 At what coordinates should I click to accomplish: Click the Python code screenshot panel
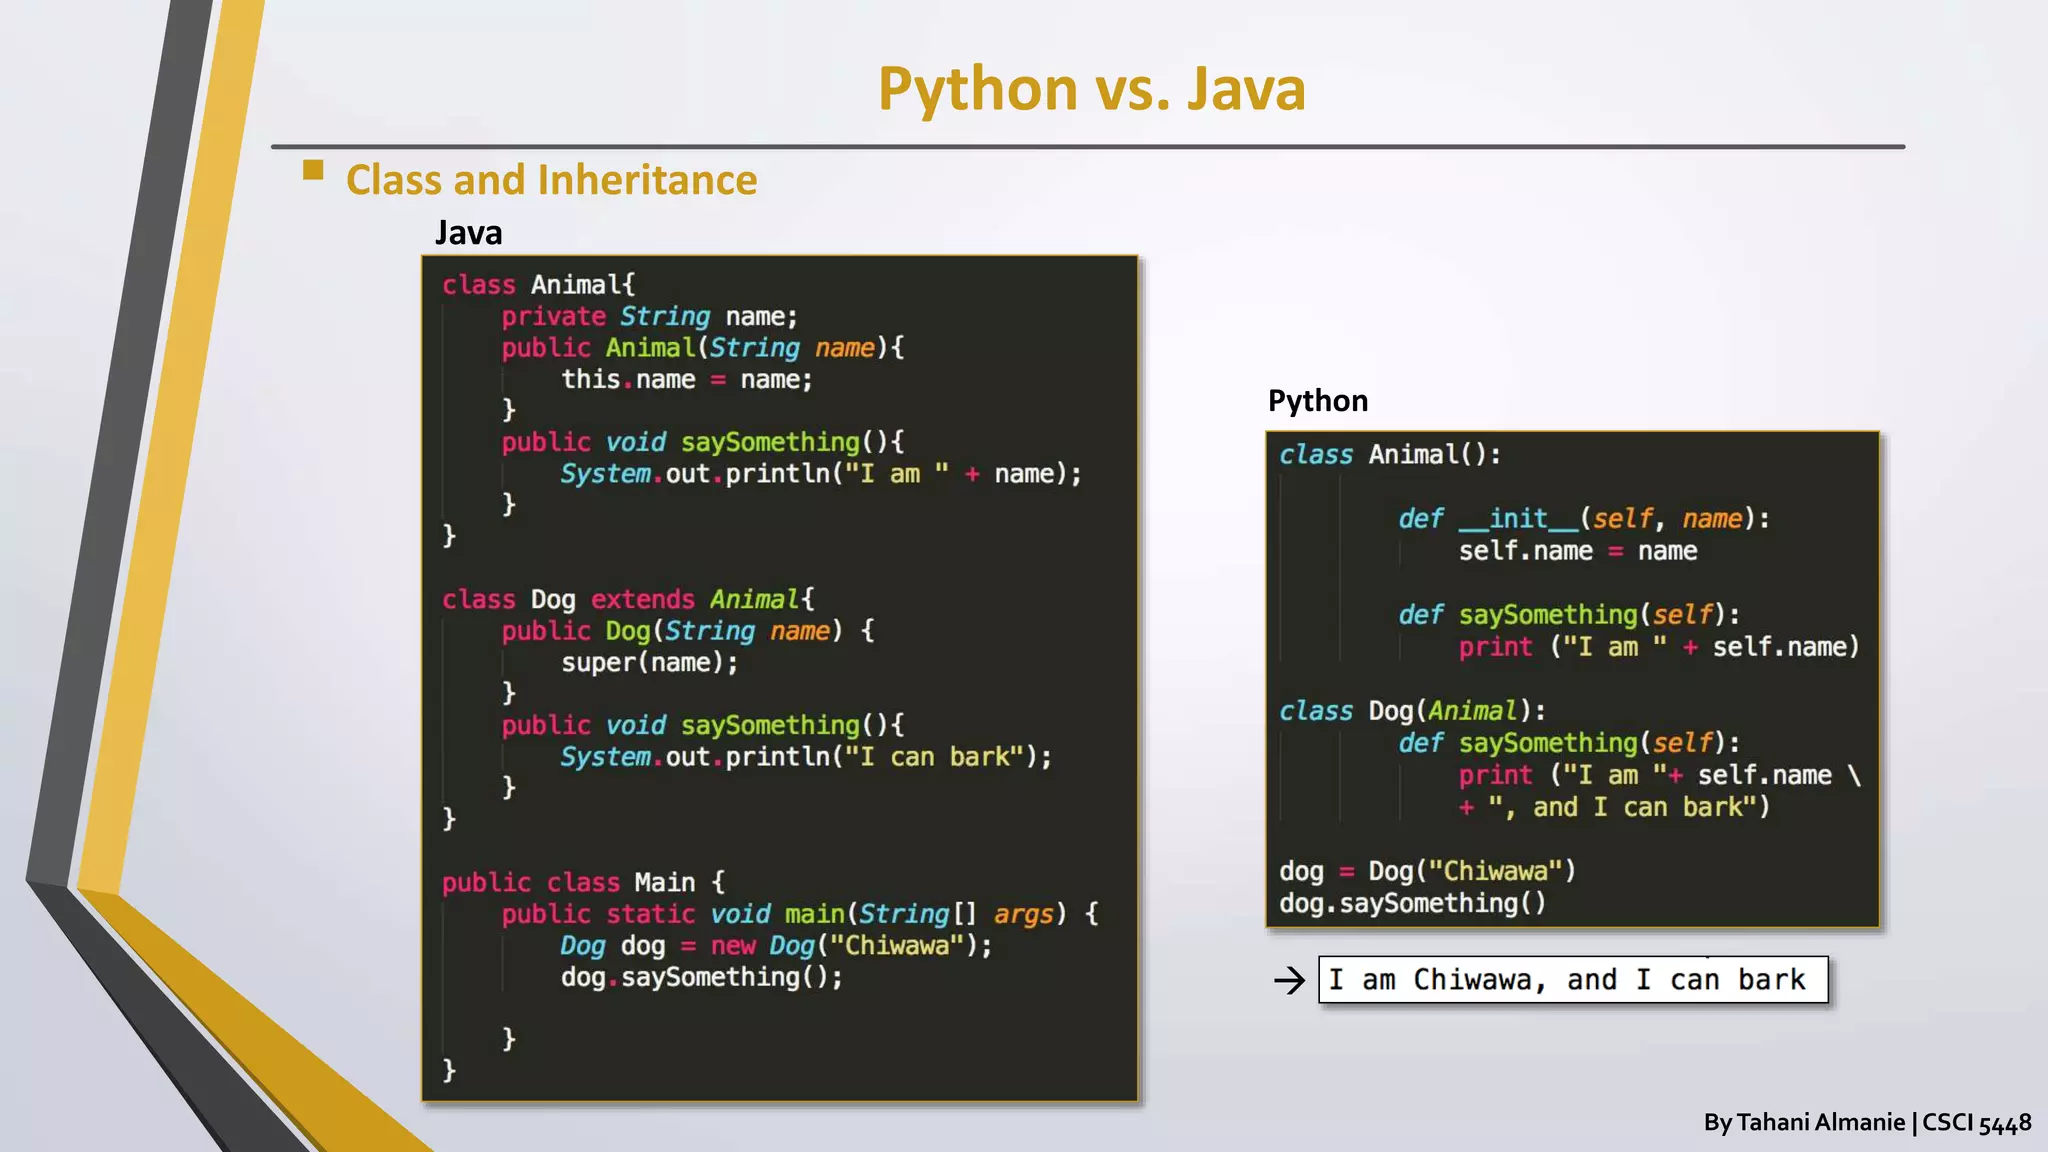1572,680
